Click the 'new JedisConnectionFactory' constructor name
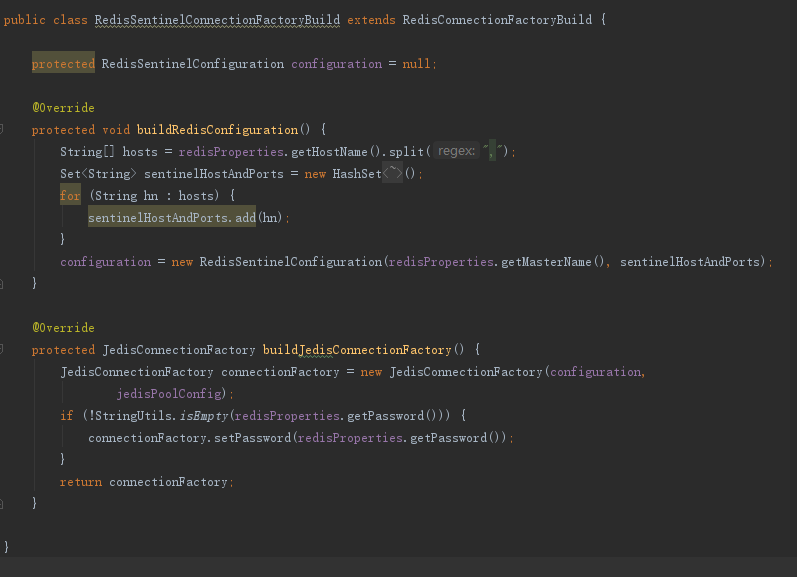The width and height of the screenshot is (797, 577). 466,372
